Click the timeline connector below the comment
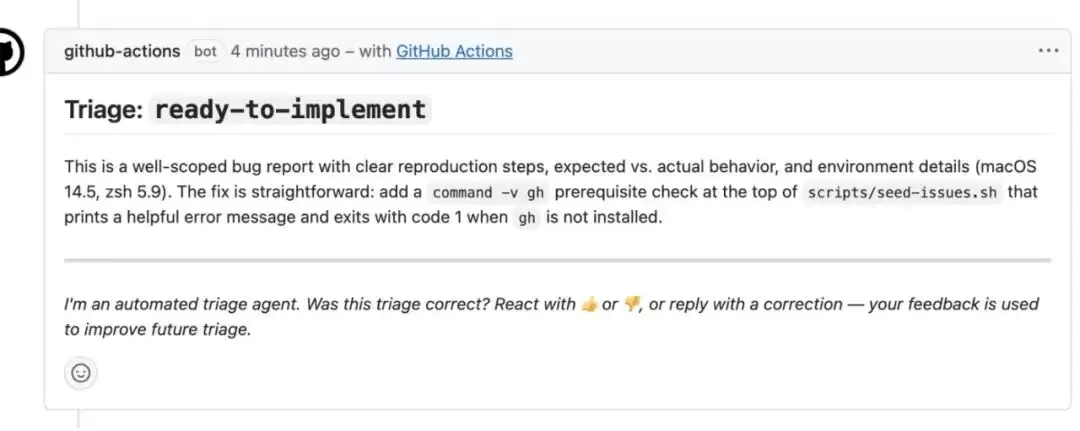This screenshot has width=1080, height=431. click(79, 420)
